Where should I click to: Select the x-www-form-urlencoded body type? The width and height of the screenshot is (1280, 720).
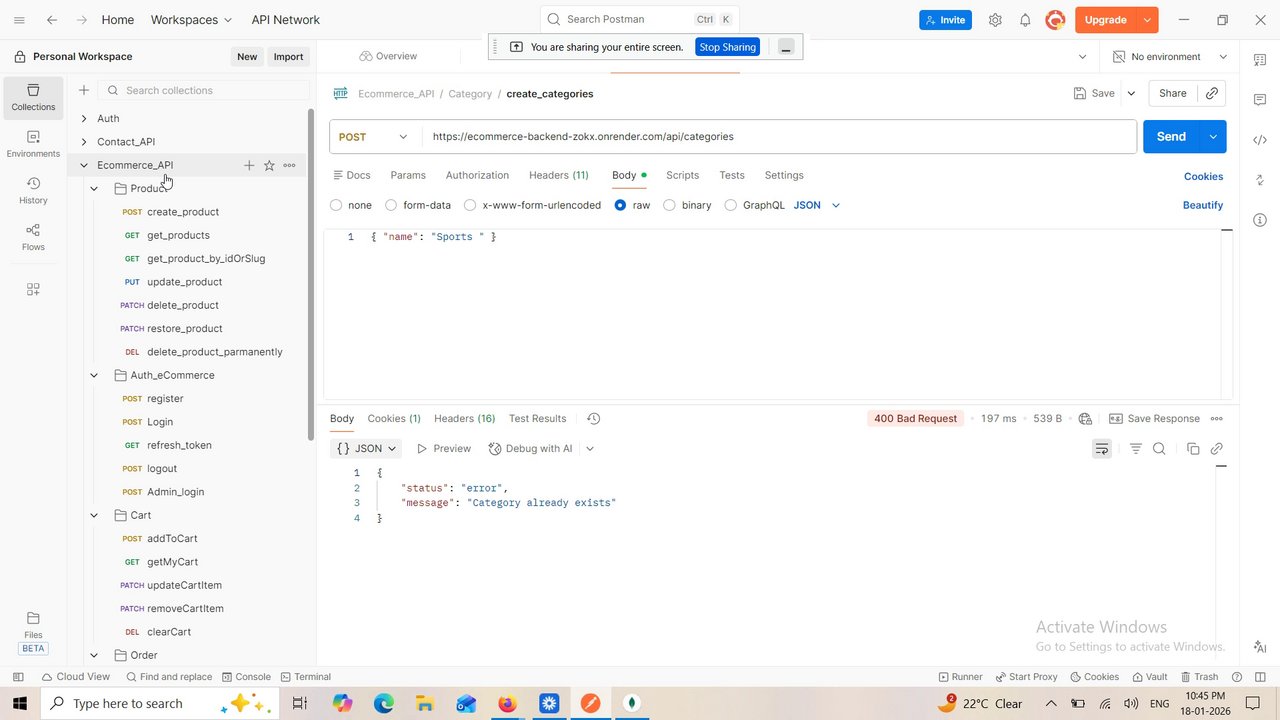click(470, 205)
